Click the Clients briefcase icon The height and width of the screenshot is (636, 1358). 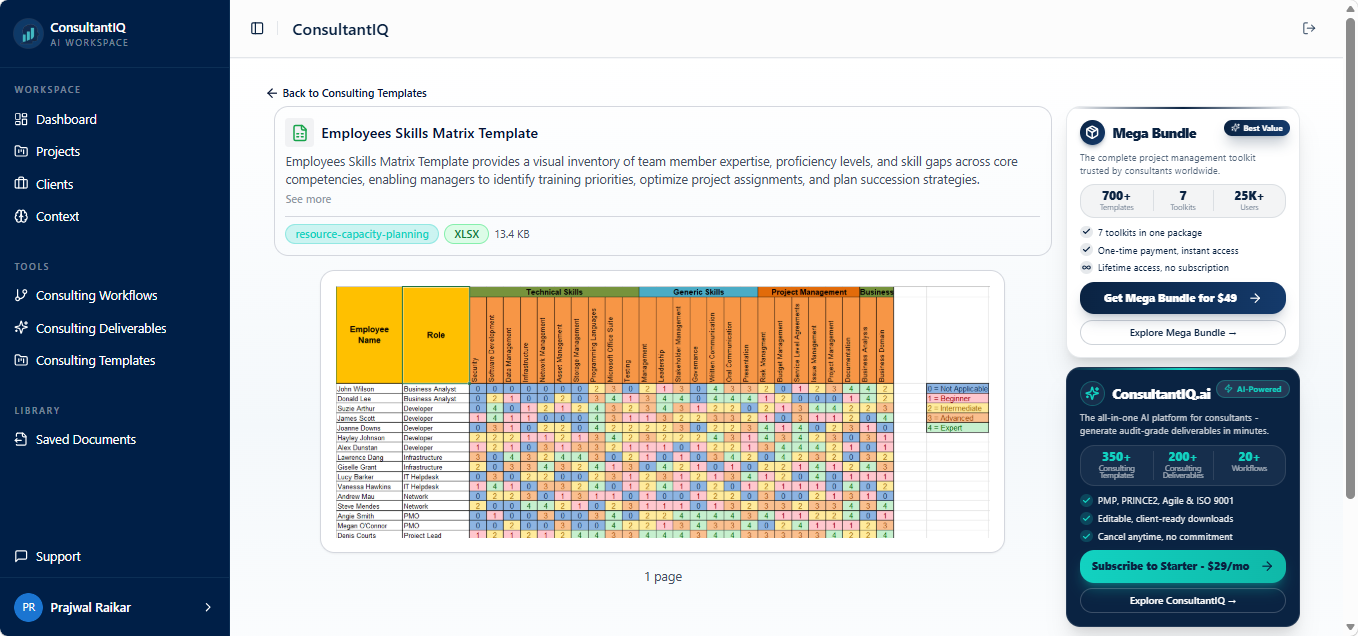22,184
